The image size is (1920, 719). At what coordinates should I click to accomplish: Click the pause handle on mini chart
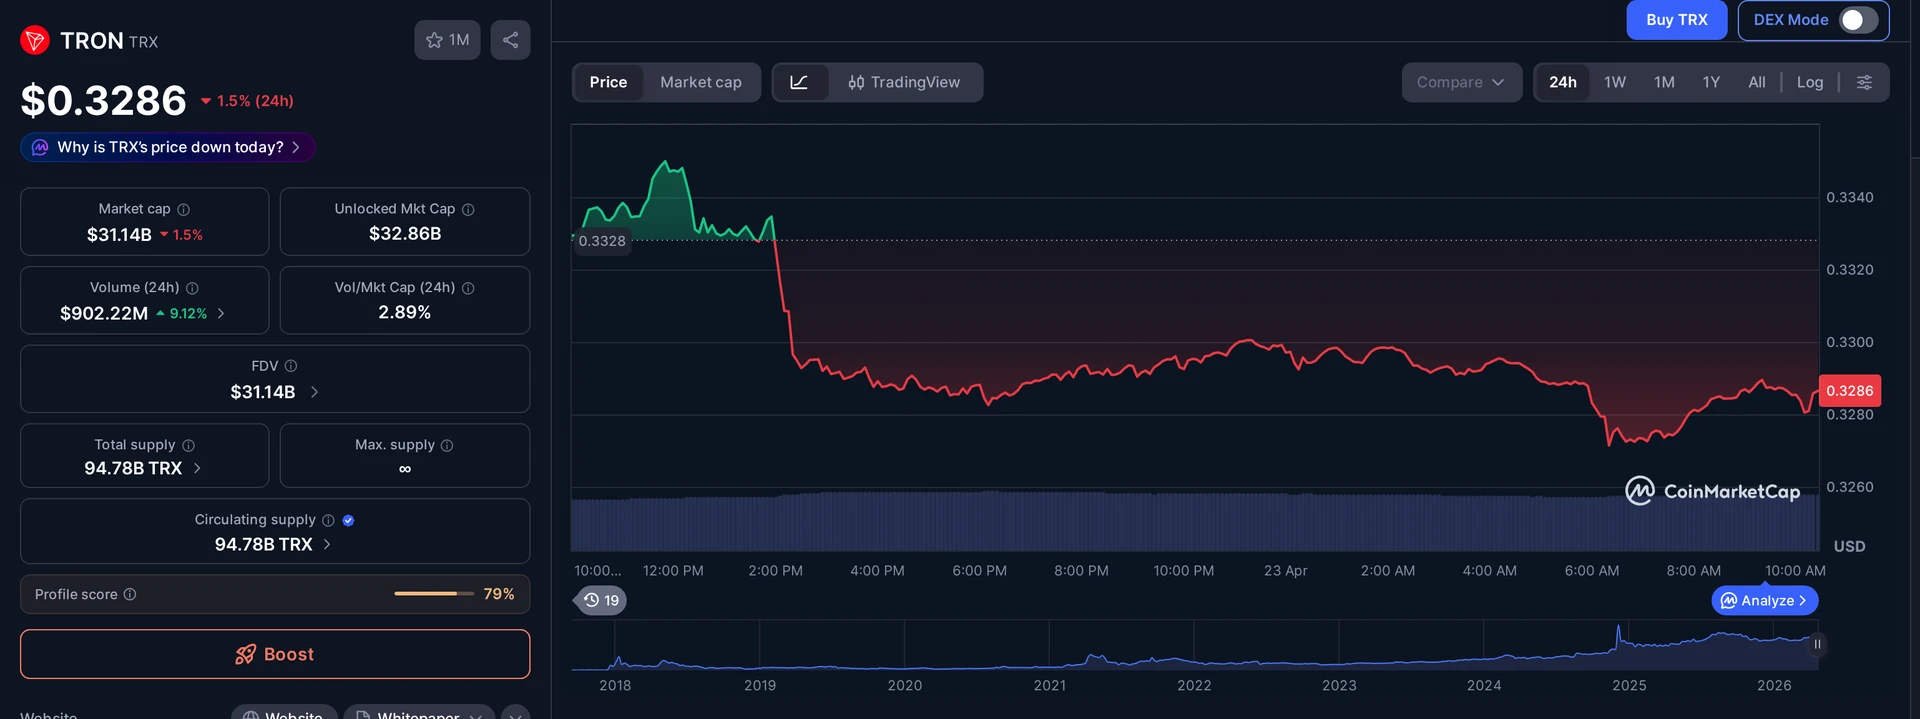click(x=1817, y=644)
